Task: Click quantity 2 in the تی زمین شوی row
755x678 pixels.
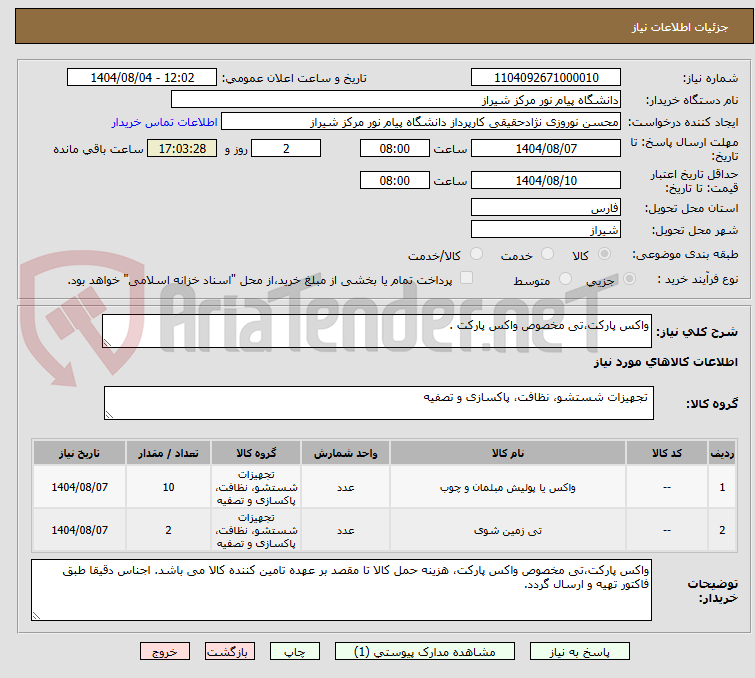Action: [168, 530]
